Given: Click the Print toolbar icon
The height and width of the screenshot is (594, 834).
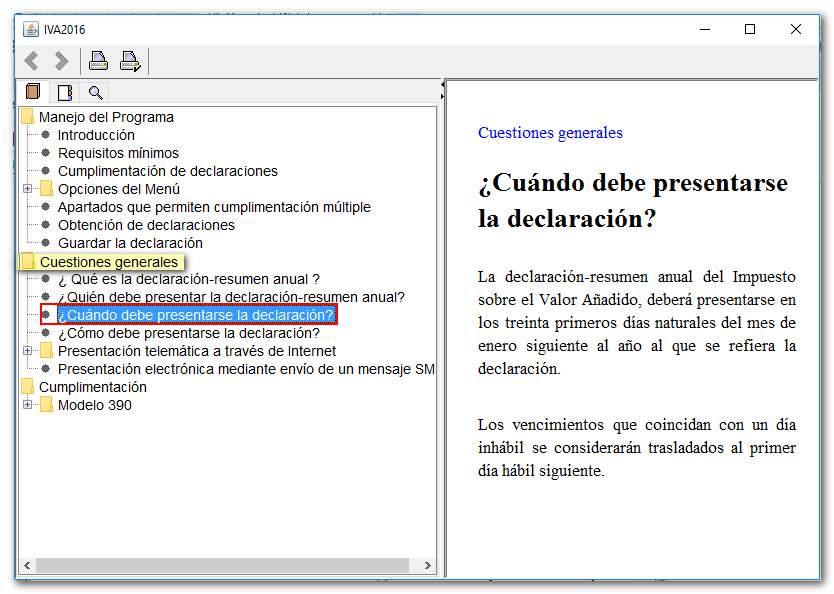Looking at the screenshot, I should [98, 61].
